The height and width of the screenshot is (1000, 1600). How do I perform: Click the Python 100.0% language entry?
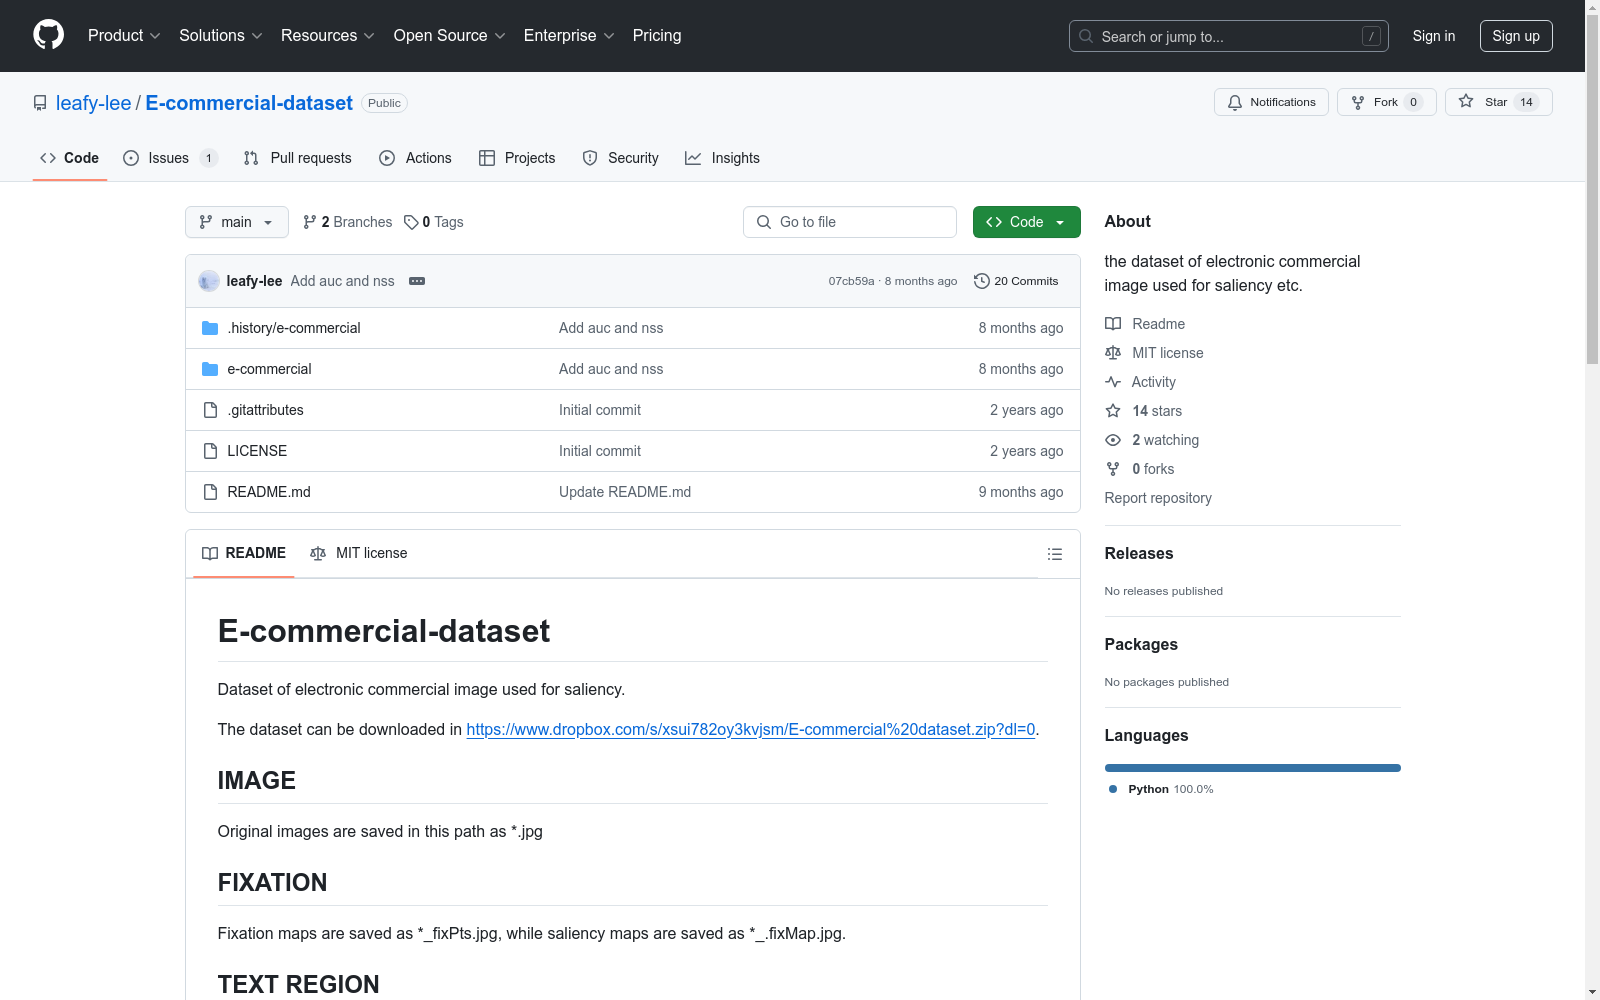click(x=1161, y=789)
